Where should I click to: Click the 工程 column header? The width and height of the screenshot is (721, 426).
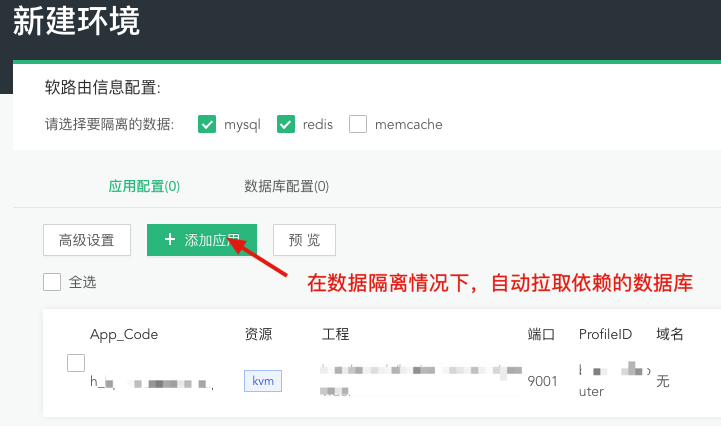pos(336,334)
